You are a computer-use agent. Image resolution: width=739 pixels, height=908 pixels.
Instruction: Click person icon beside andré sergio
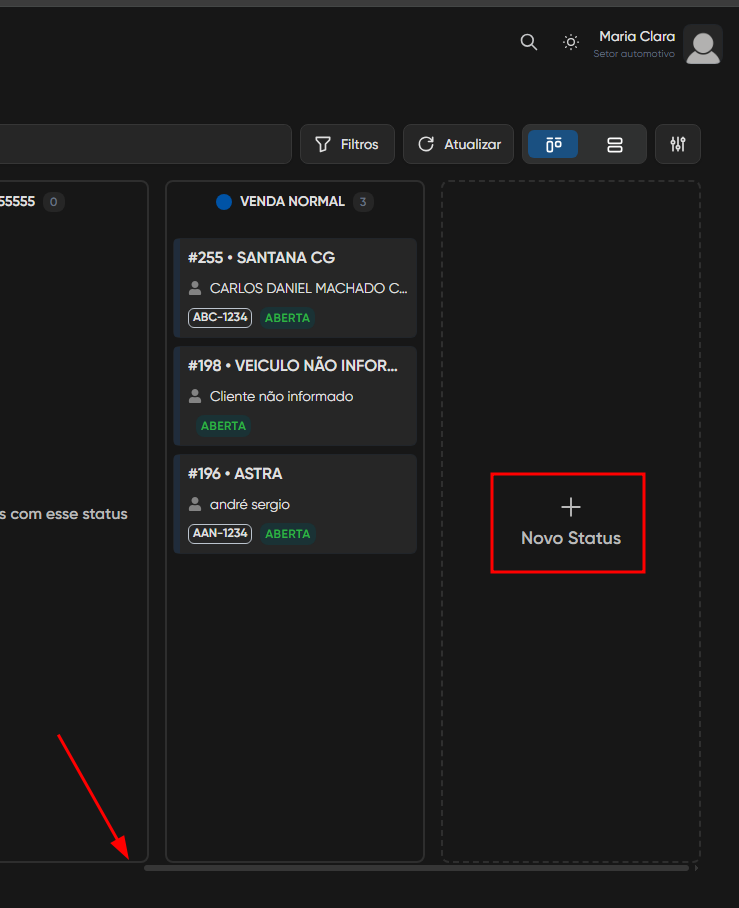coord(195,504)
